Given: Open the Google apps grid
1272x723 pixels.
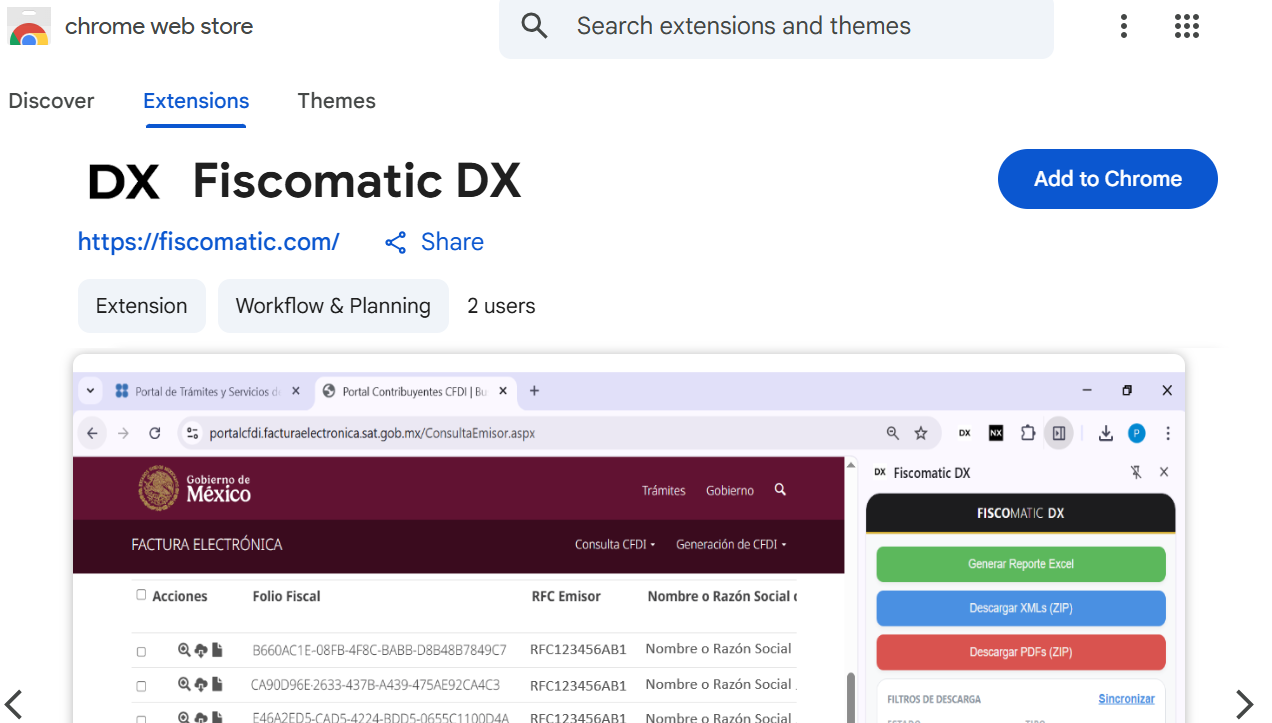Looking at the screenshot, I should [x=1186, y=26].
